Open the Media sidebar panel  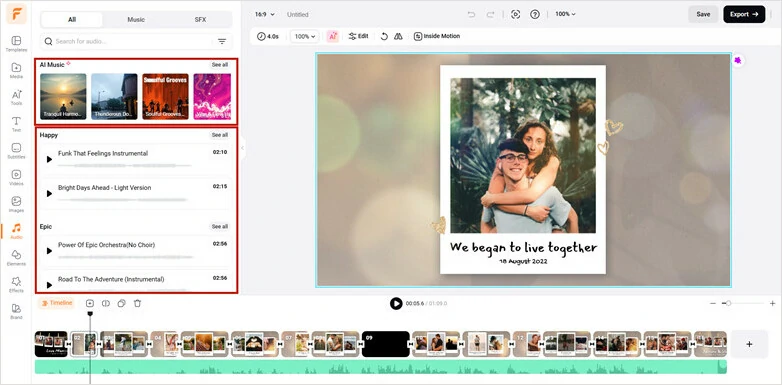tap(16, 71)
